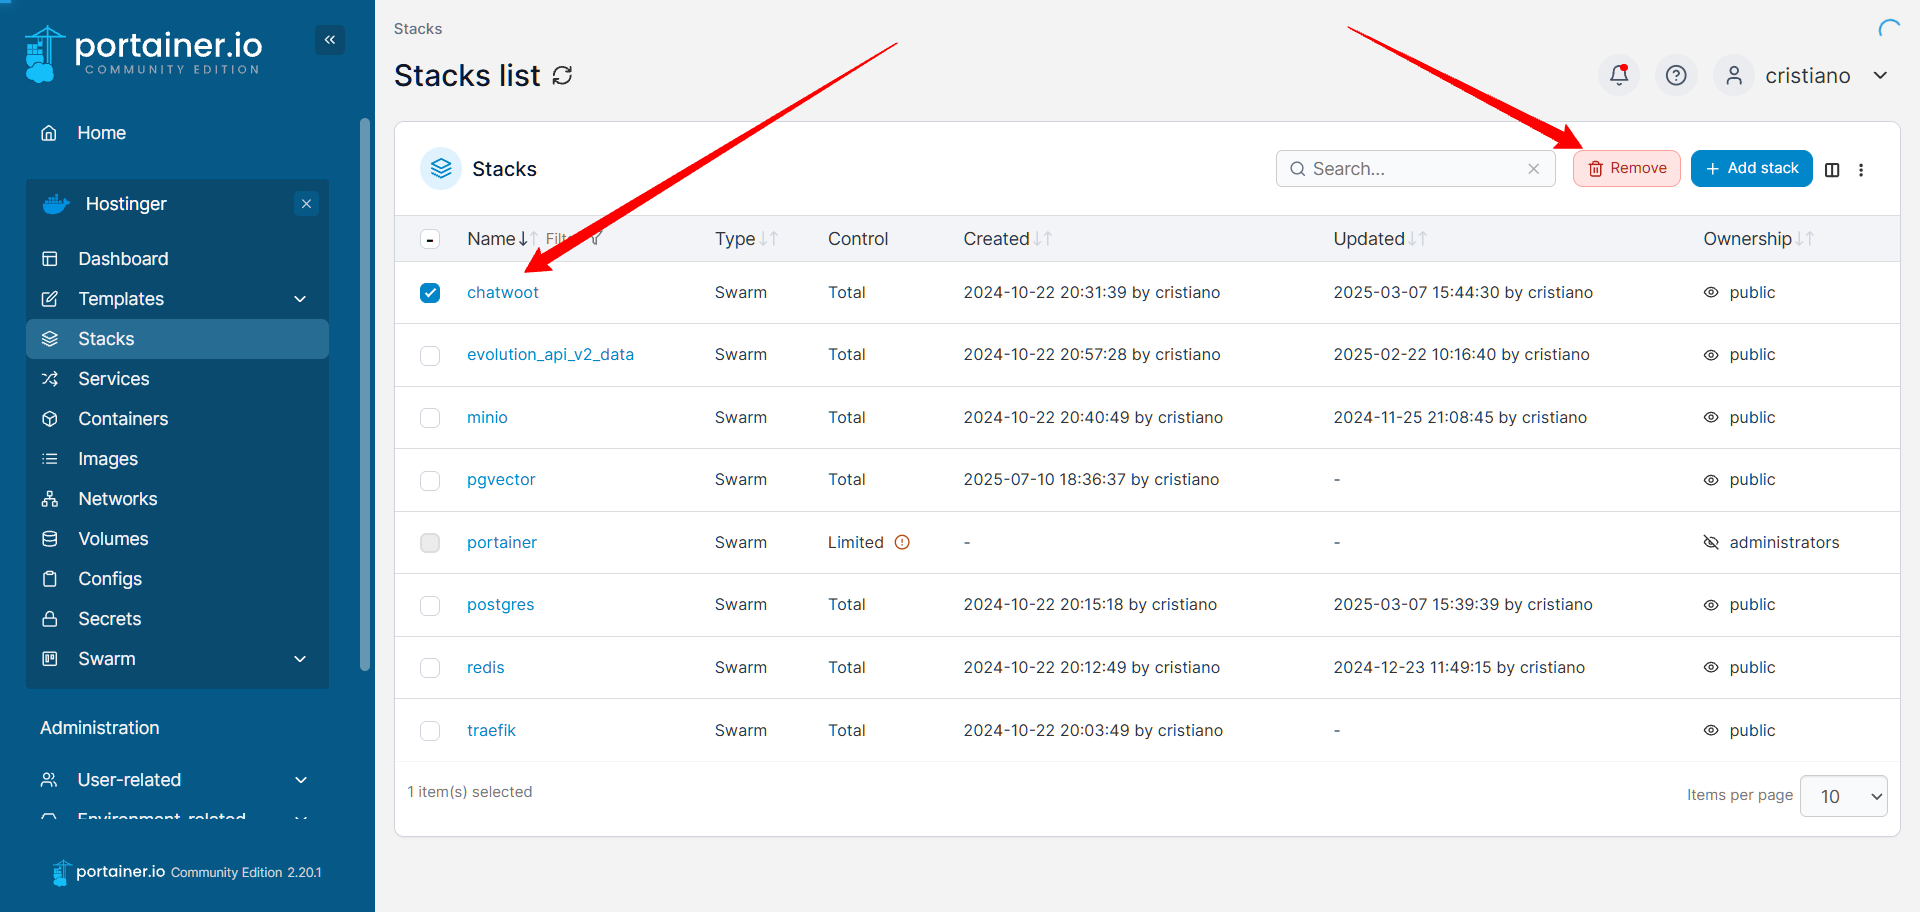Click the Remove button
Viewport: 1920px width, 912px height.
tap(1626, 169)
